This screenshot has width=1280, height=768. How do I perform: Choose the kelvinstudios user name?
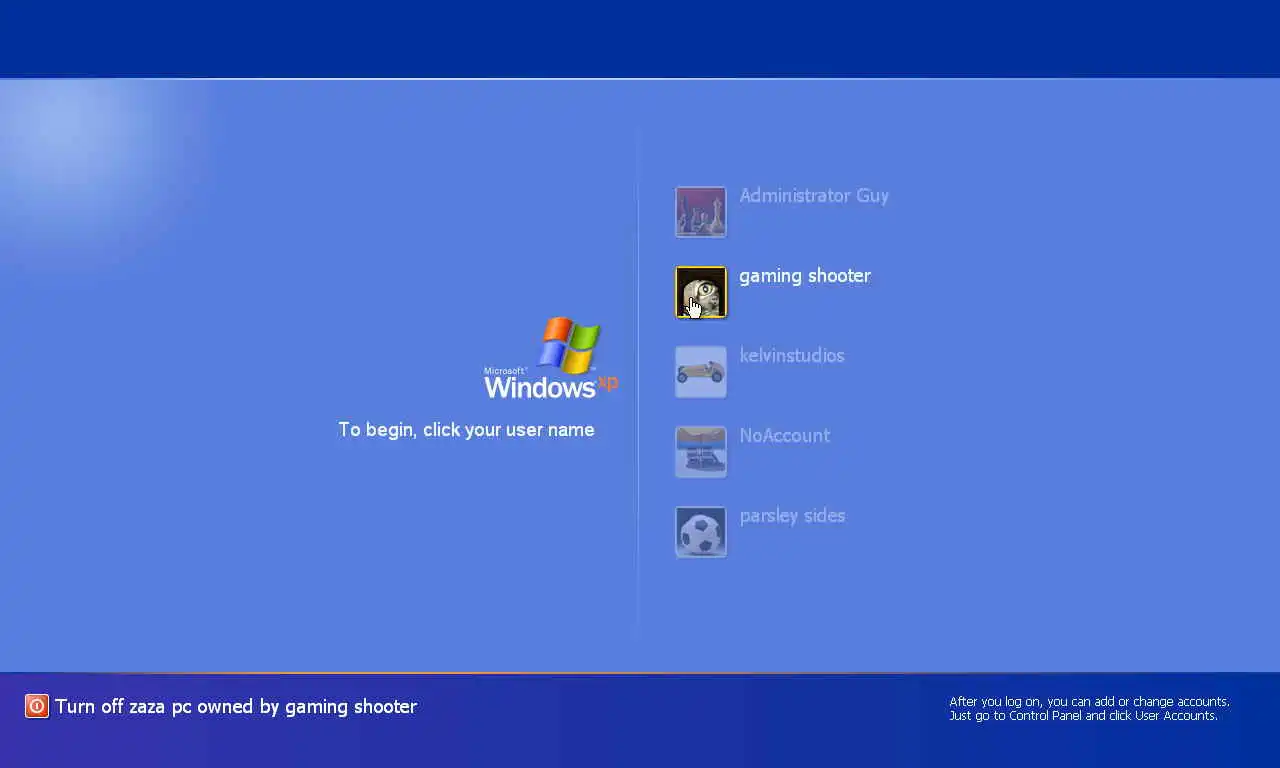[x=792, y=356]
